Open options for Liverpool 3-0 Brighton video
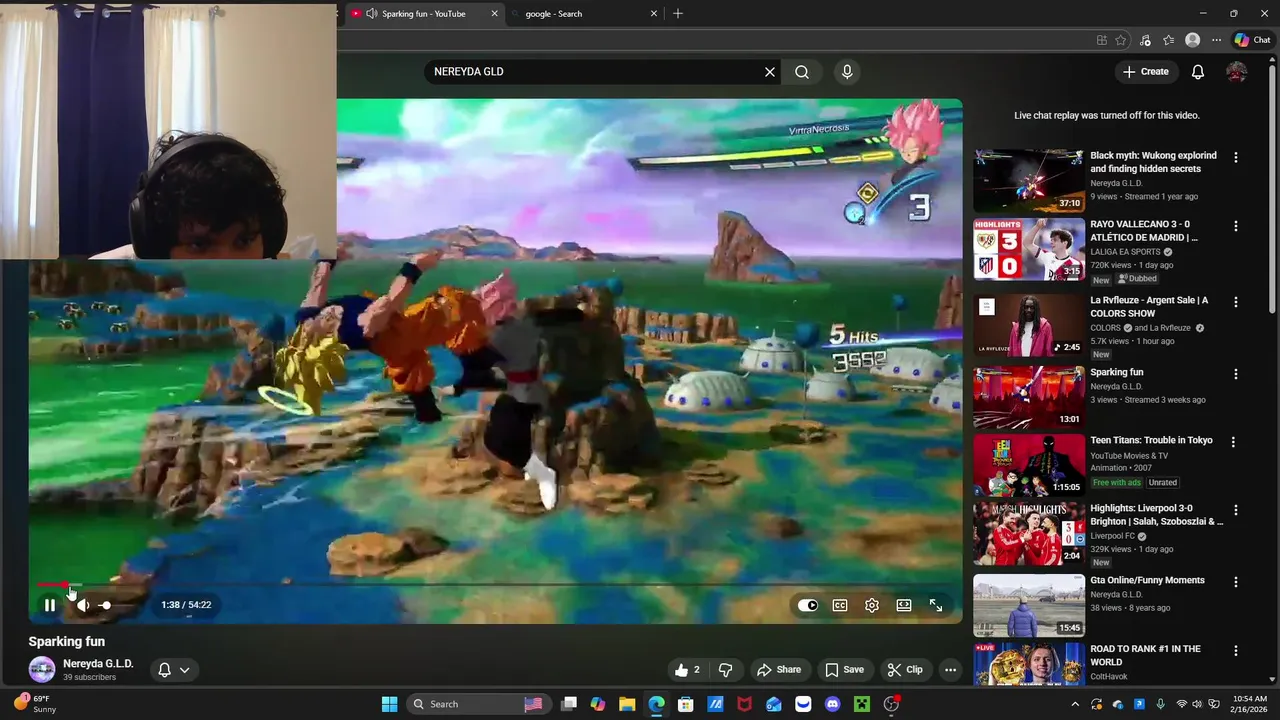Viewport: 1280px width, 720px height. 1236,510
